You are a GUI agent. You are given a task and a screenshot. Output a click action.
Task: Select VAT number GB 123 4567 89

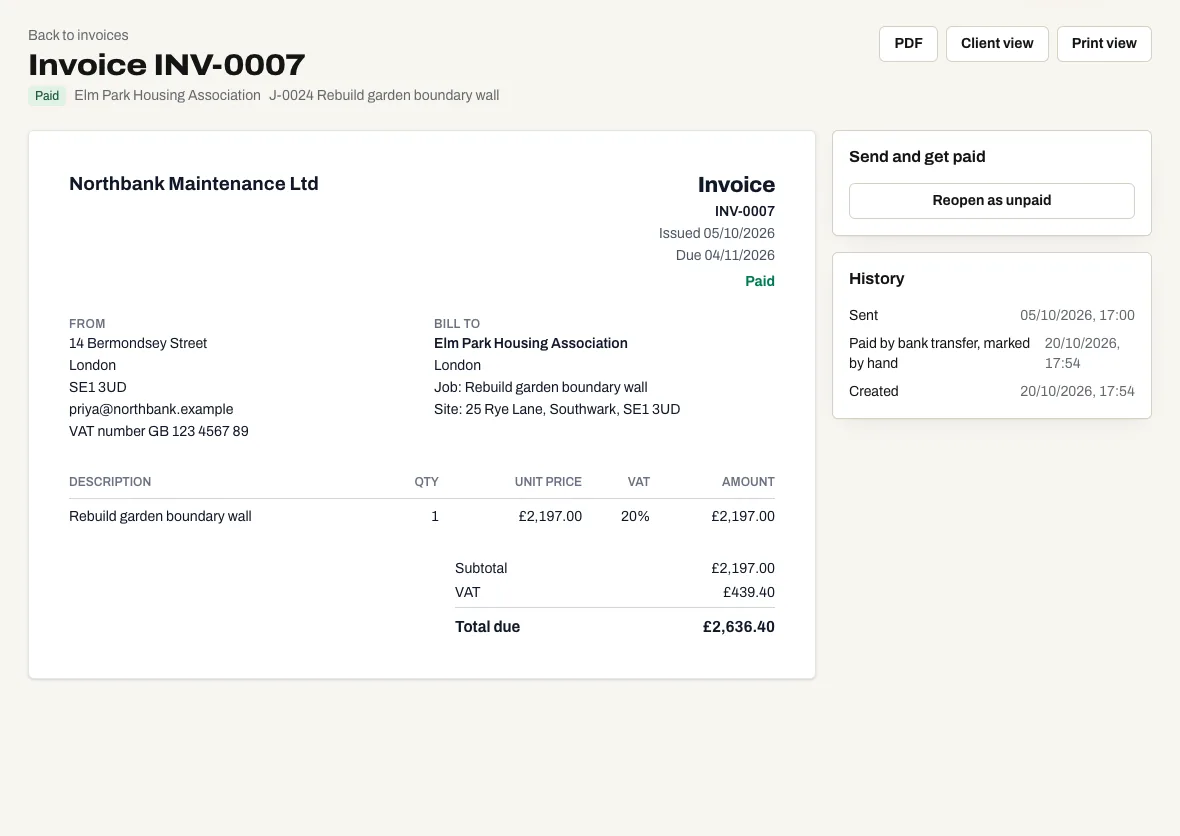pyautogui.click(x=159, y=431)
